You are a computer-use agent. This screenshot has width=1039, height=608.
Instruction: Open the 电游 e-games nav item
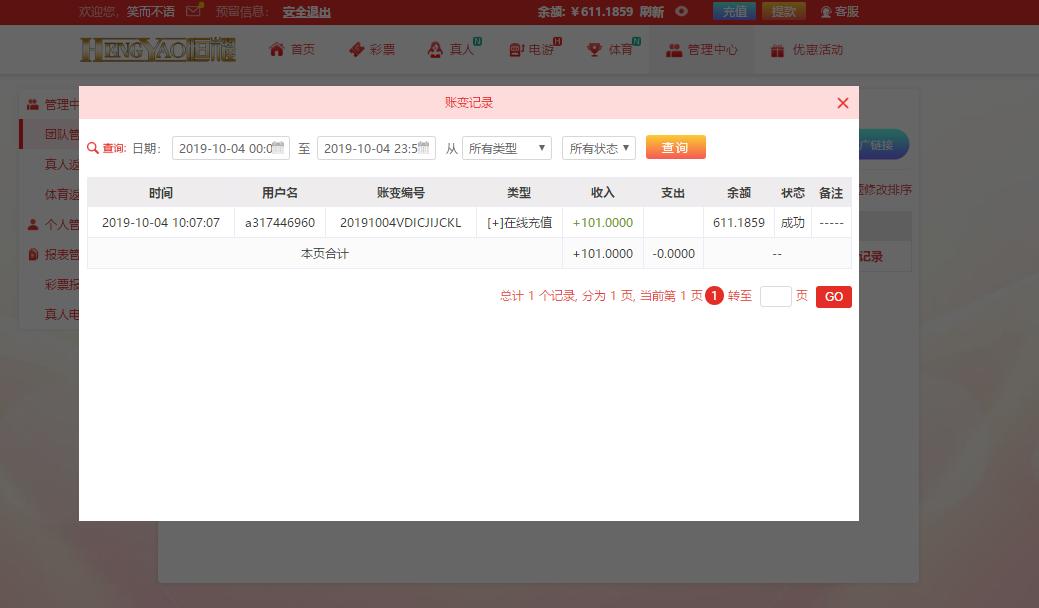pyautogui.click(x=533, y=50)
